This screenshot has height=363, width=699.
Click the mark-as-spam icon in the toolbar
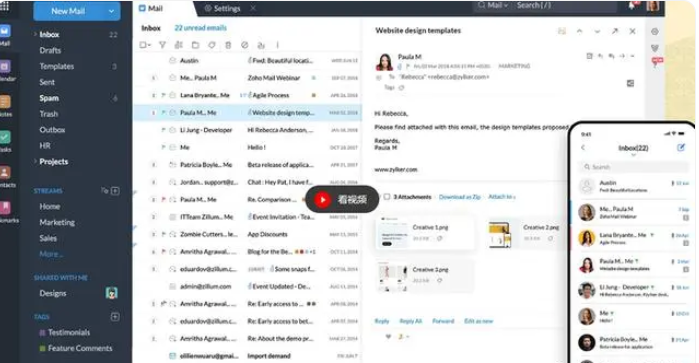pos(245,45)
